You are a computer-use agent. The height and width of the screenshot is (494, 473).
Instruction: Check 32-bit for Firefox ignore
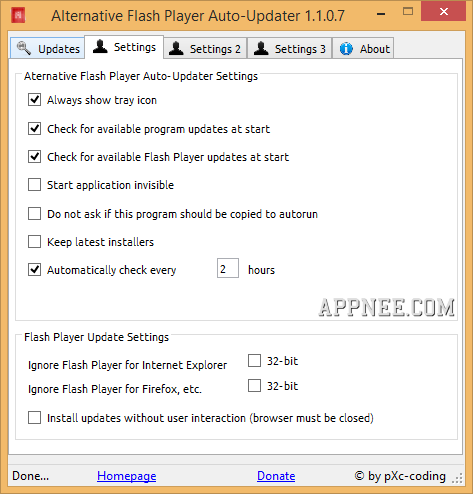(254, 386)
